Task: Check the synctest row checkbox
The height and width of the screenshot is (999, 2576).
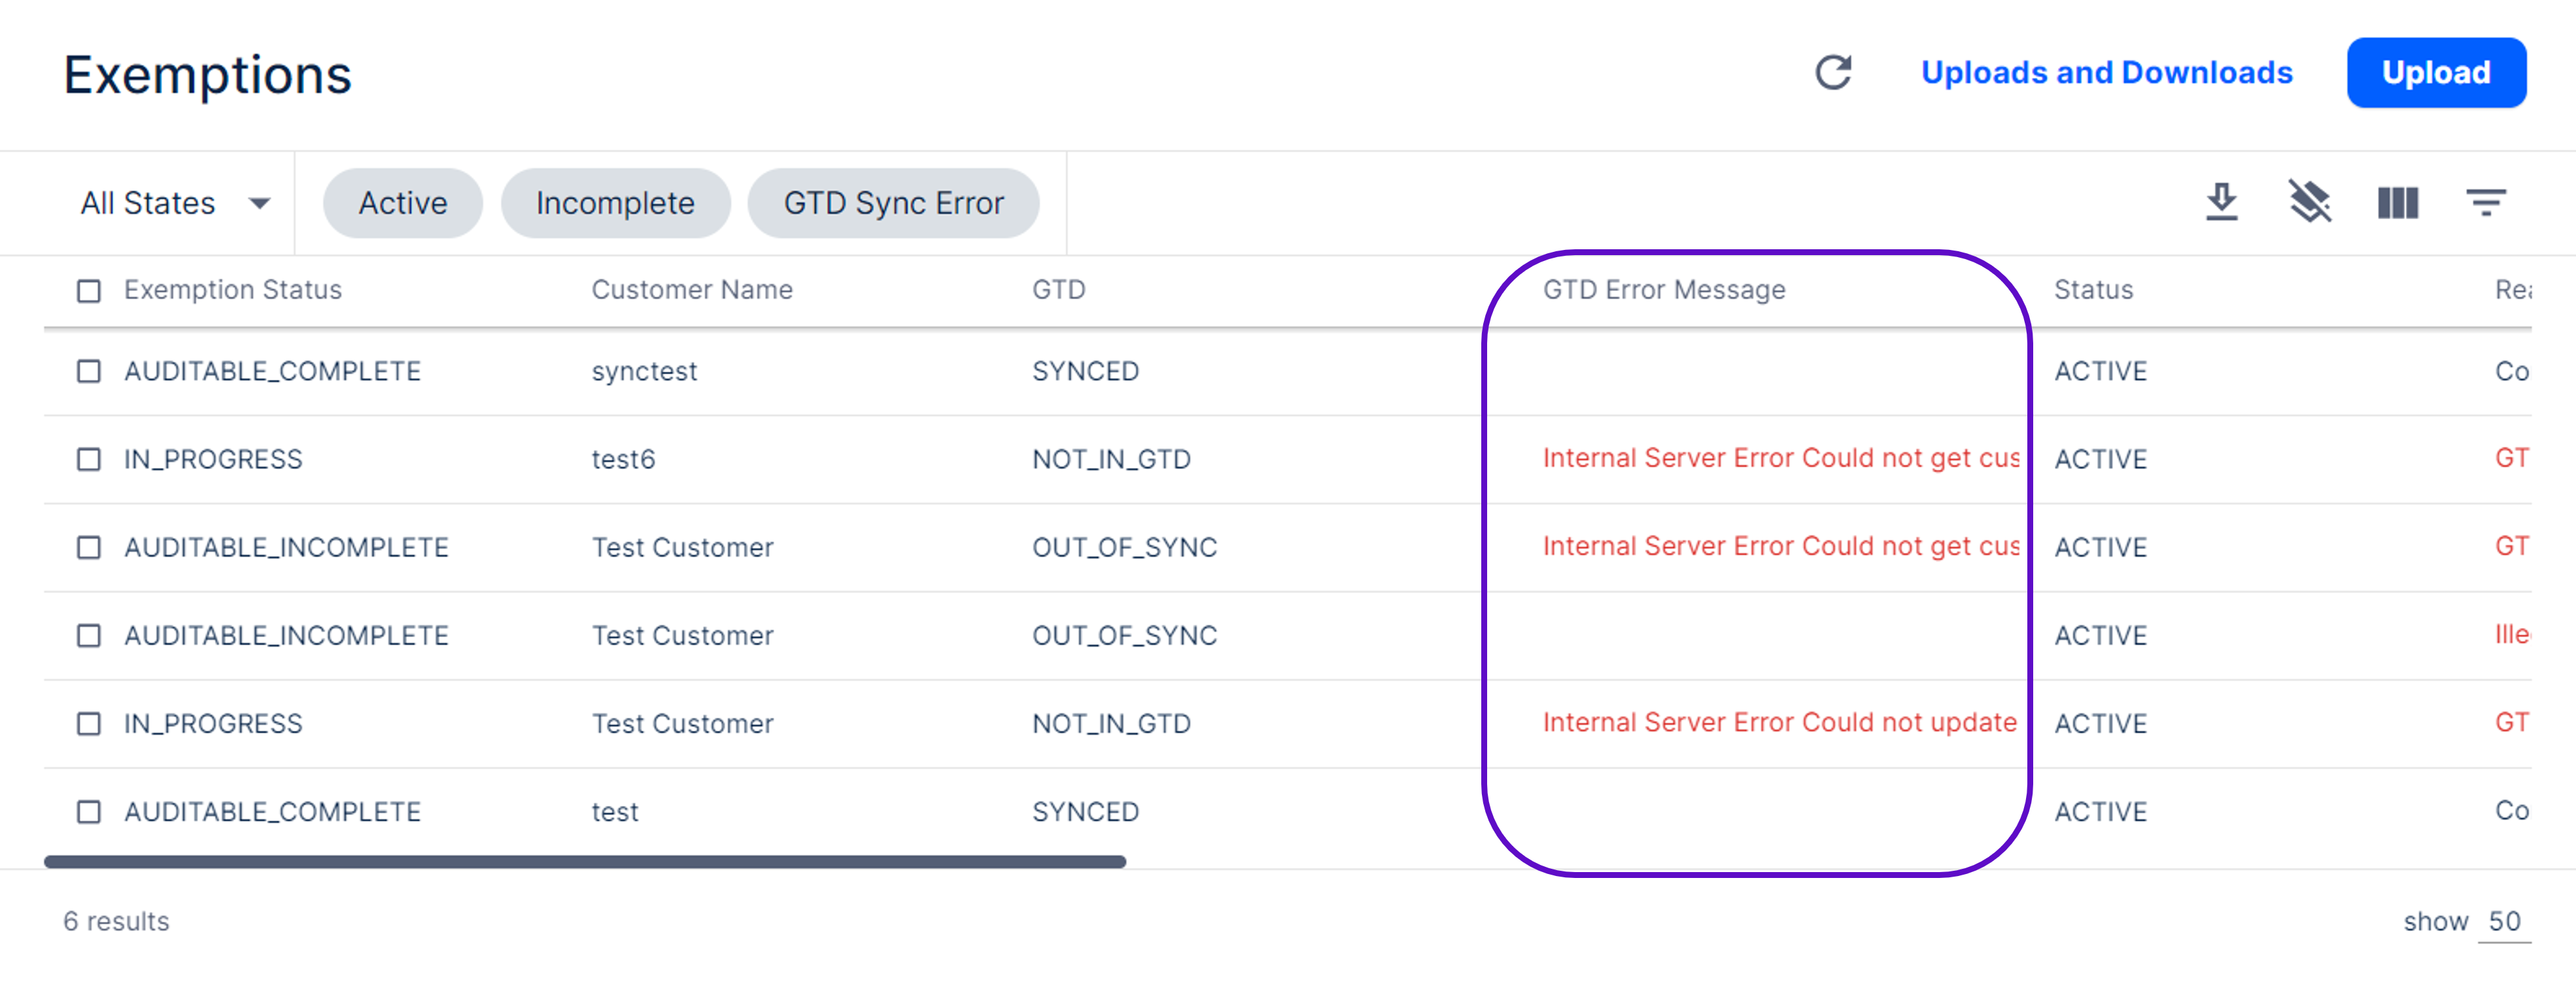Action: pos(89,372)
